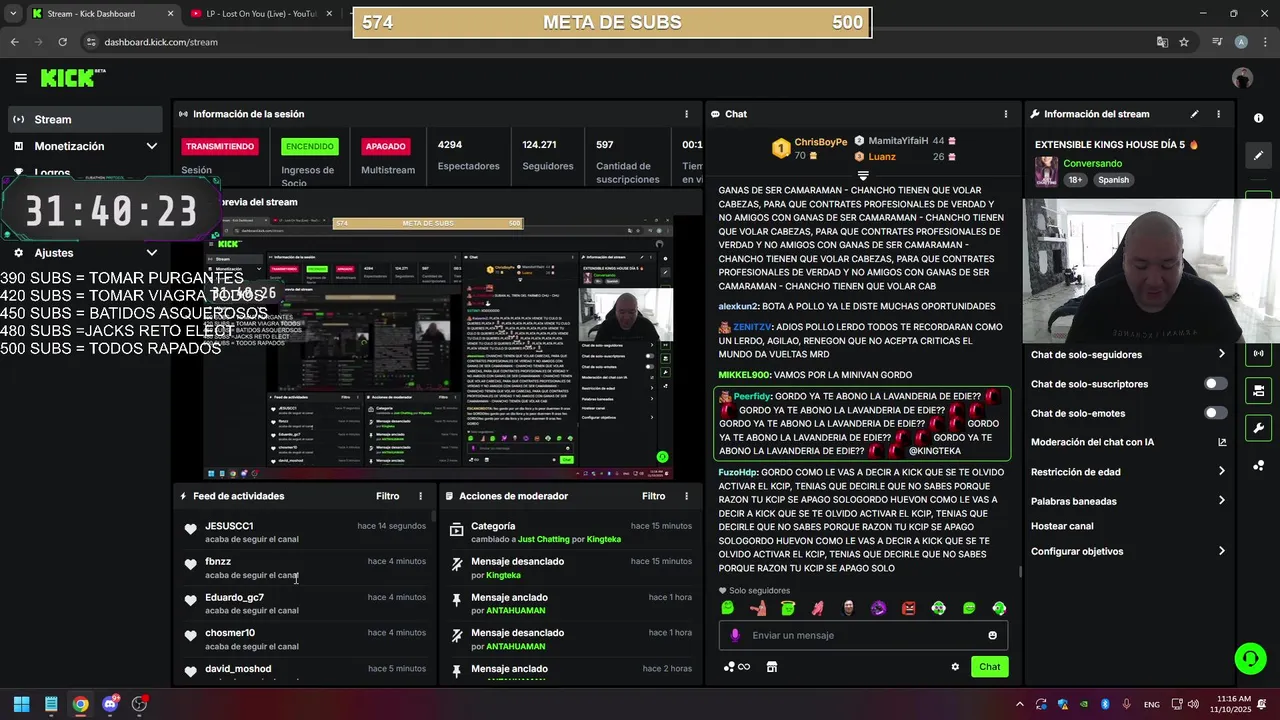Click the TRANSMITIENDO status badge
The width and height of the screenshot is (1280, 720).
[x=220, y=146]
